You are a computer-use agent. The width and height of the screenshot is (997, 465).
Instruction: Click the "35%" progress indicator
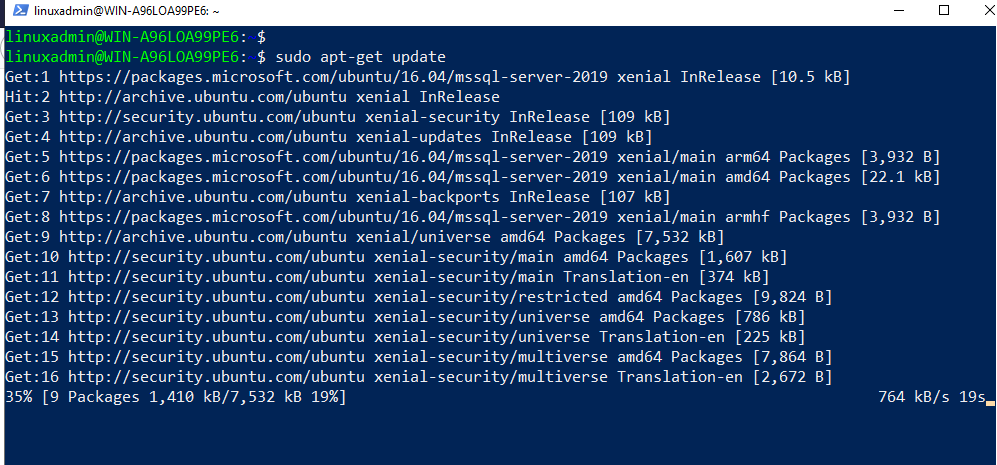18,397
